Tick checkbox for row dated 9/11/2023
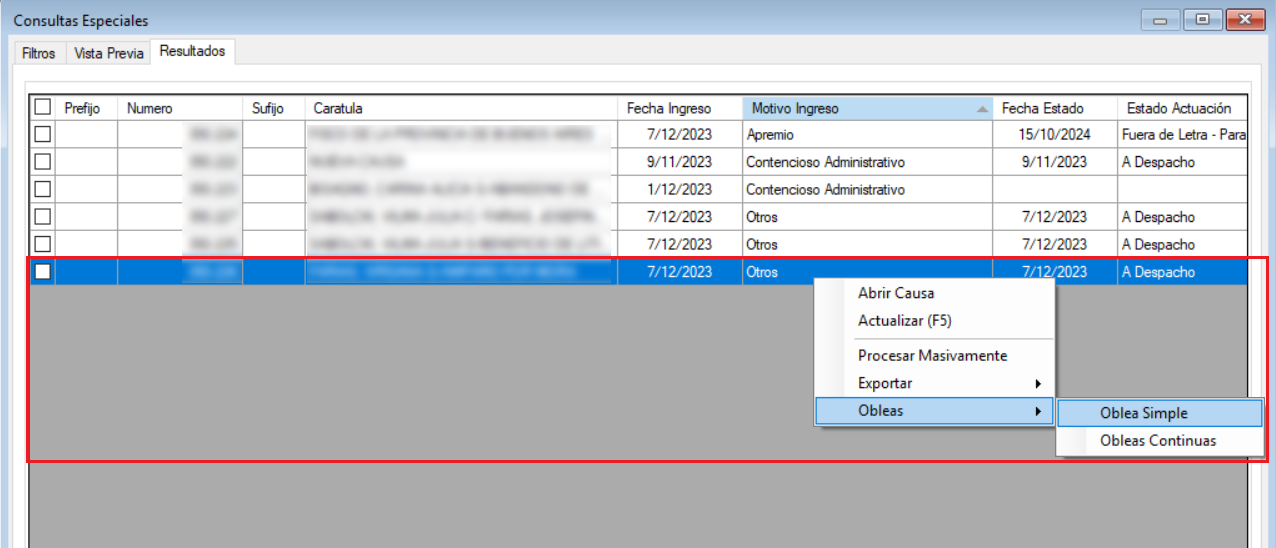This screenshot has height=548, width=1276. [43, 161]
